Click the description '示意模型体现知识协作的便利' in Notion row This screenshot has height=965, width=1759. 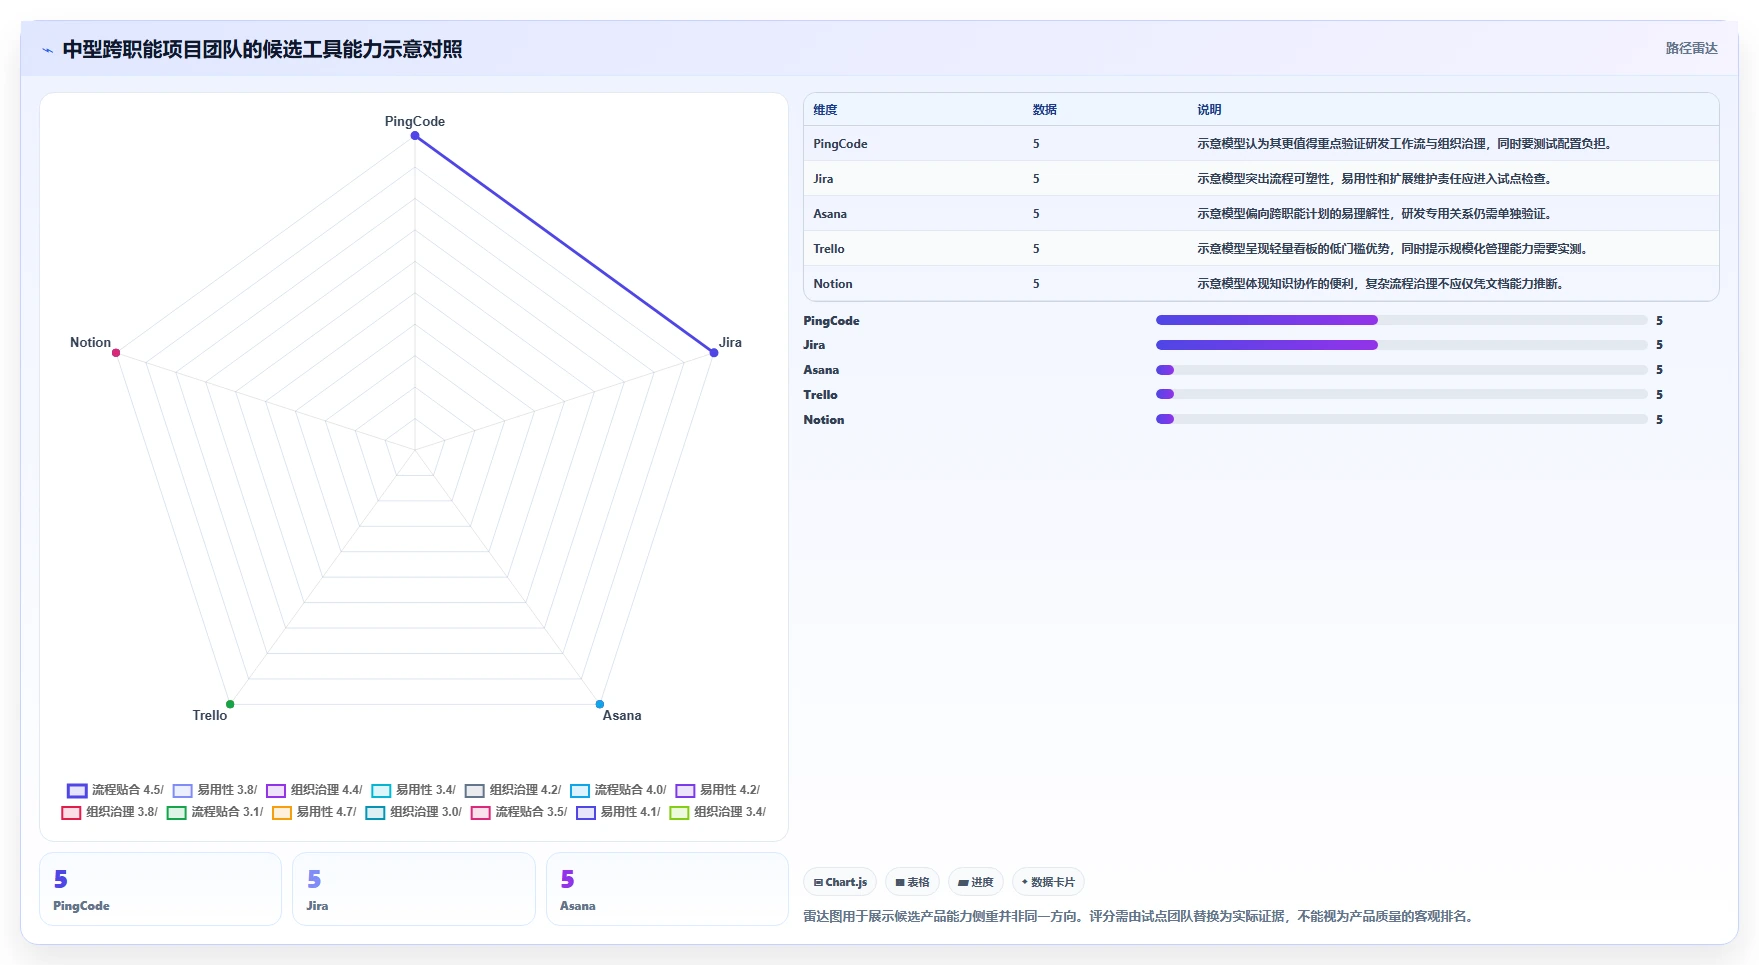(x=1275, y=284)
